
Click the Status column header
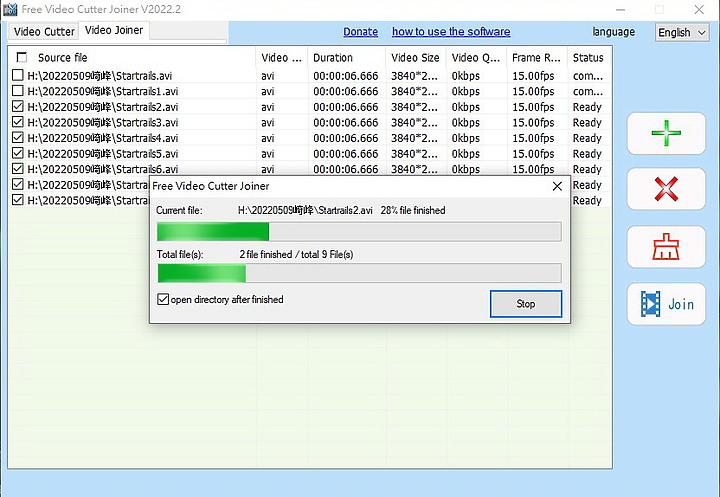tap(590, 58)
